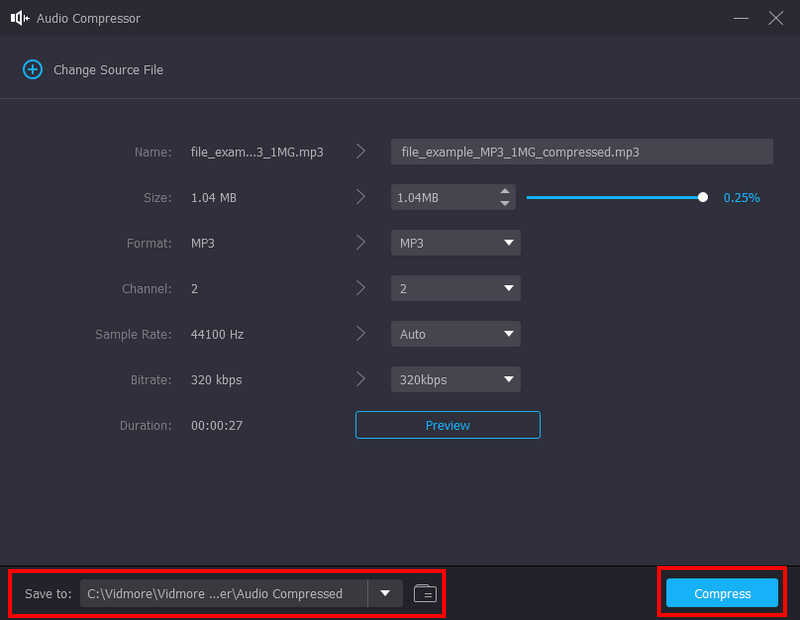This screenshot has width=800, height=620.
Task: Click the arrow icon beside the Size field
Action: coord(361,197)
